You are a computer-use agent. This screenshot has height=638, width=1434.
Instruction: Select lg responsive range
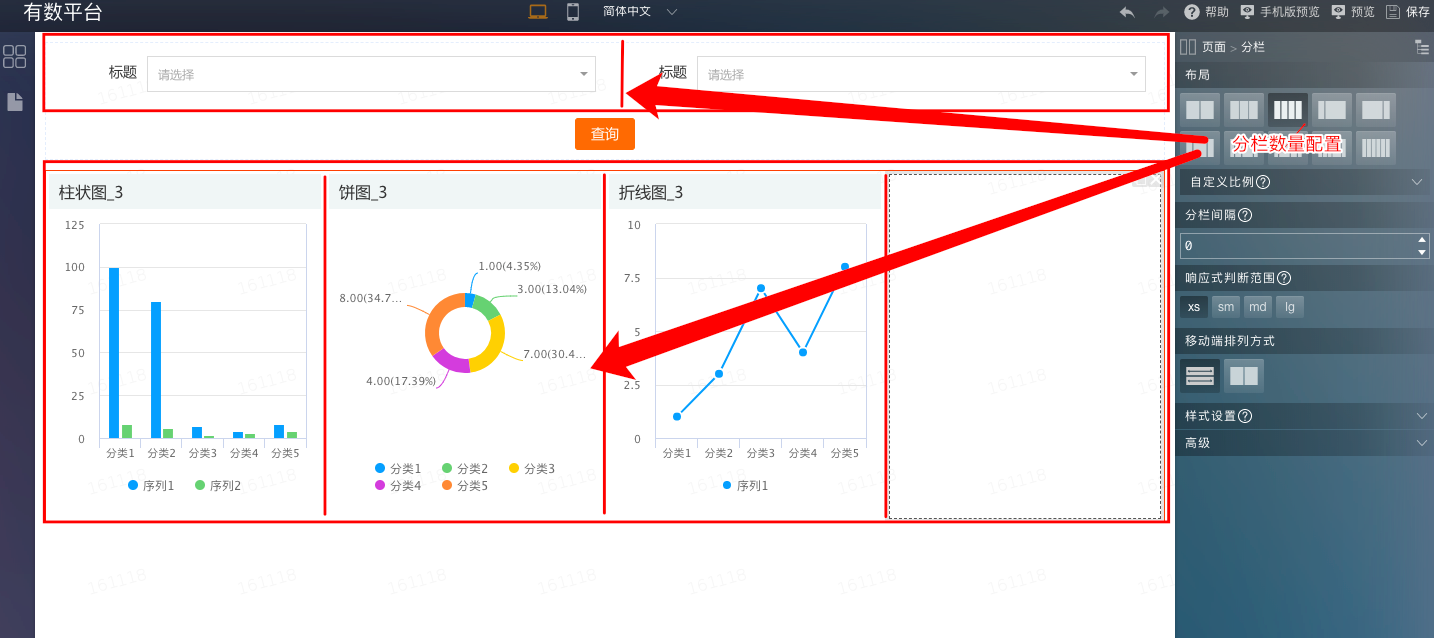1290,307
